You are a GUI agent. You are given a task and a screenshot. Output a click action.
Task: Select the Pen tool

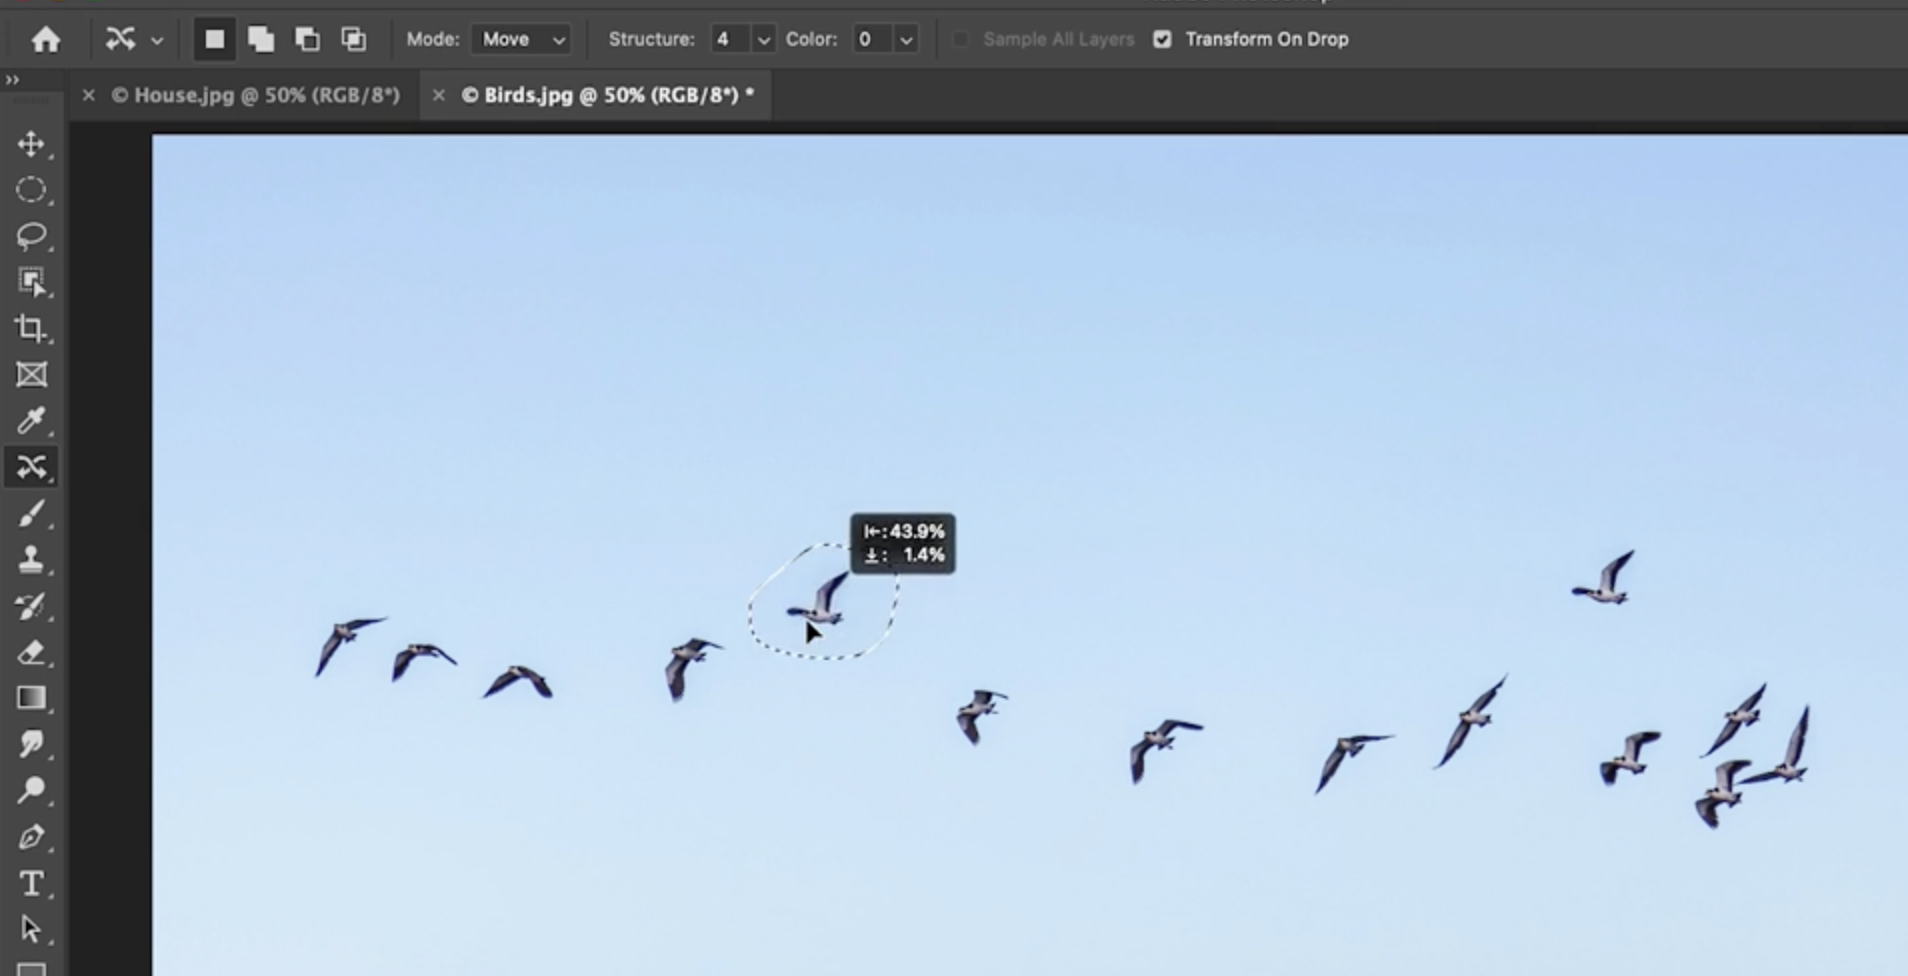(31, 837)
